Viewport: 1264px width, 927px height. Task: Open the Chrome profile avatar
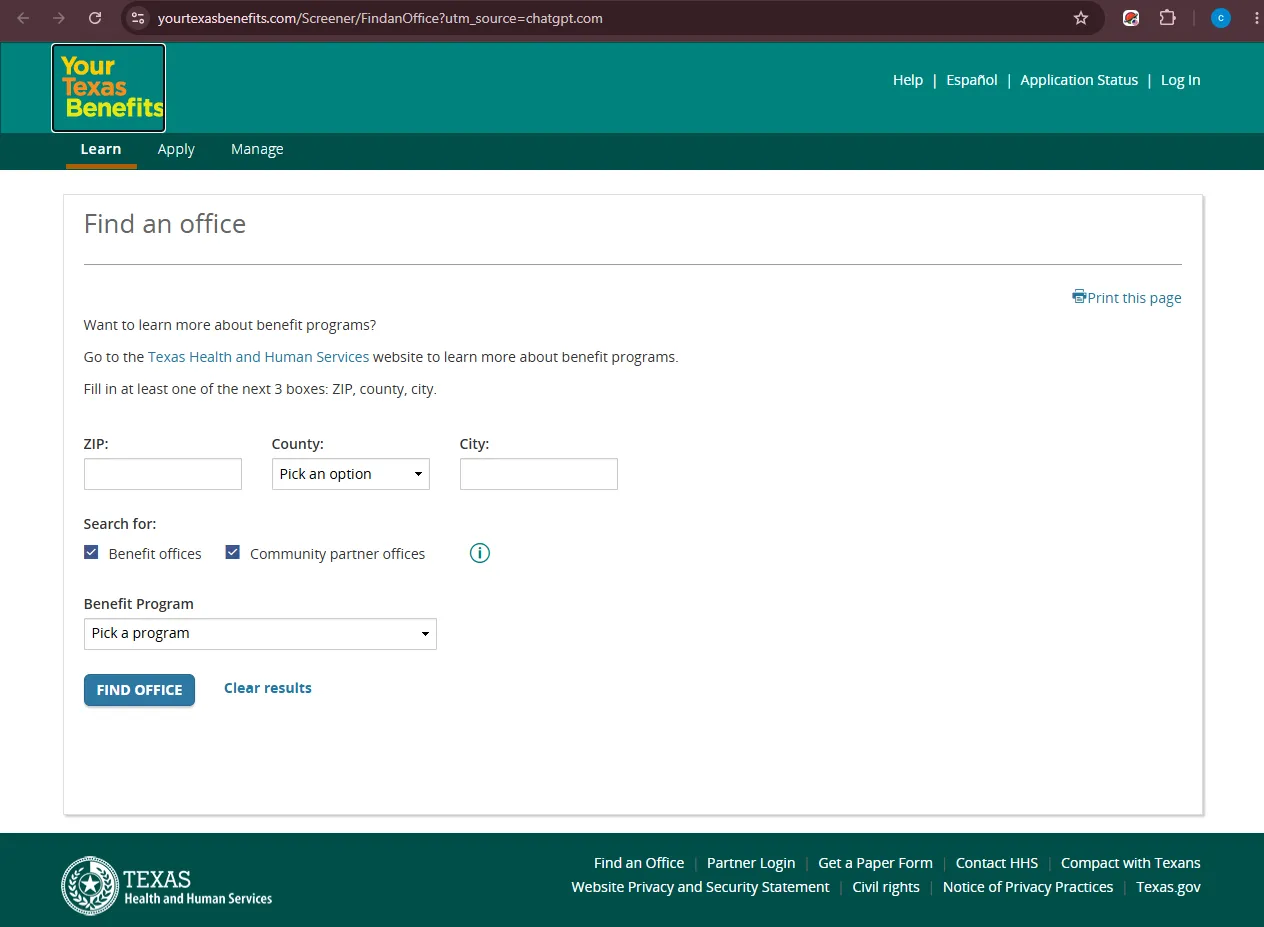tap(1221, 18)
